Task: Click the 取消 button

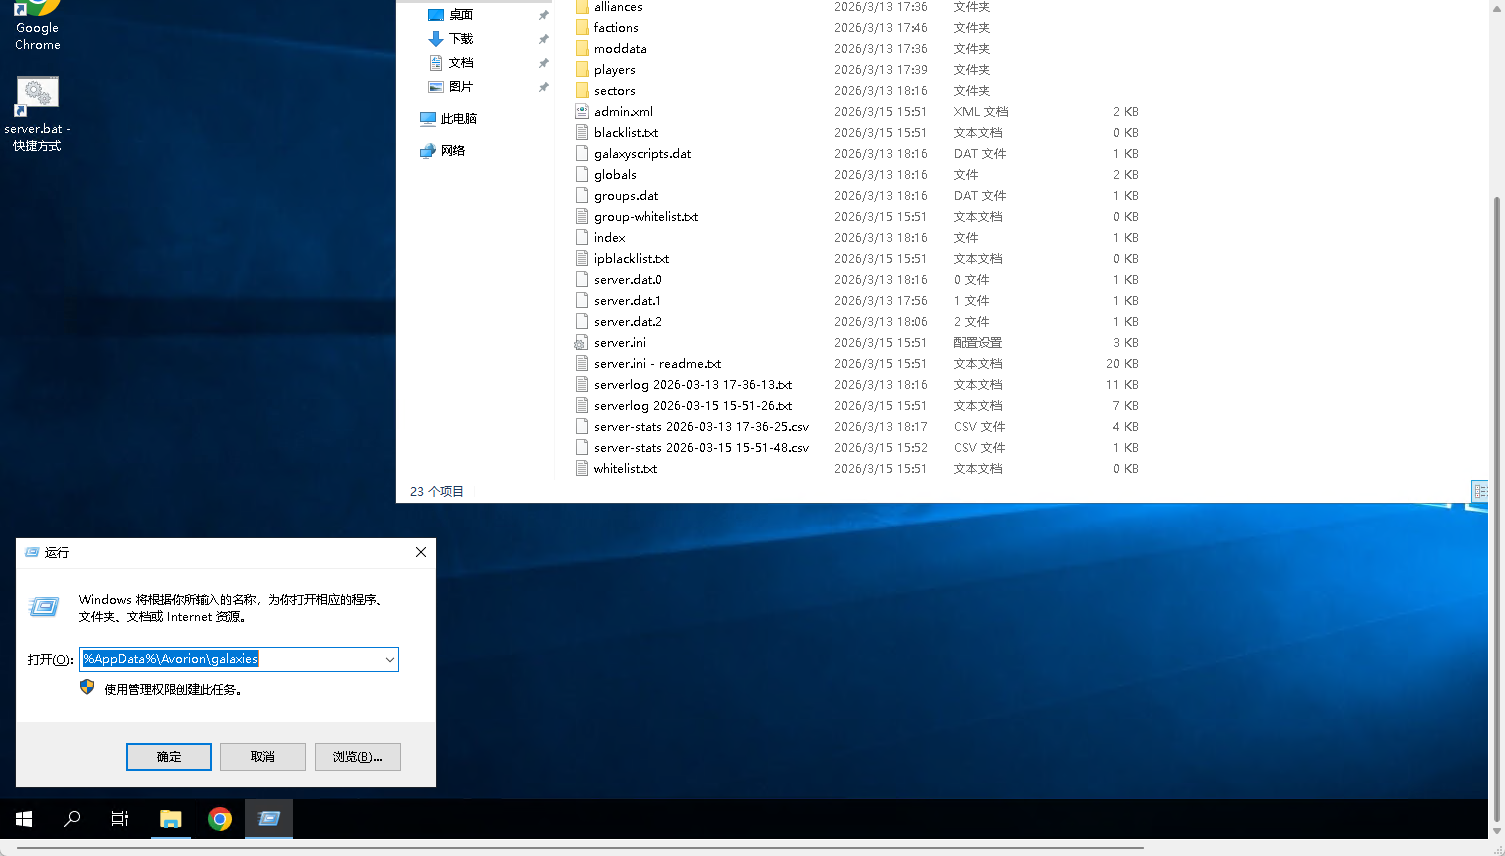Action: [263, 757]
